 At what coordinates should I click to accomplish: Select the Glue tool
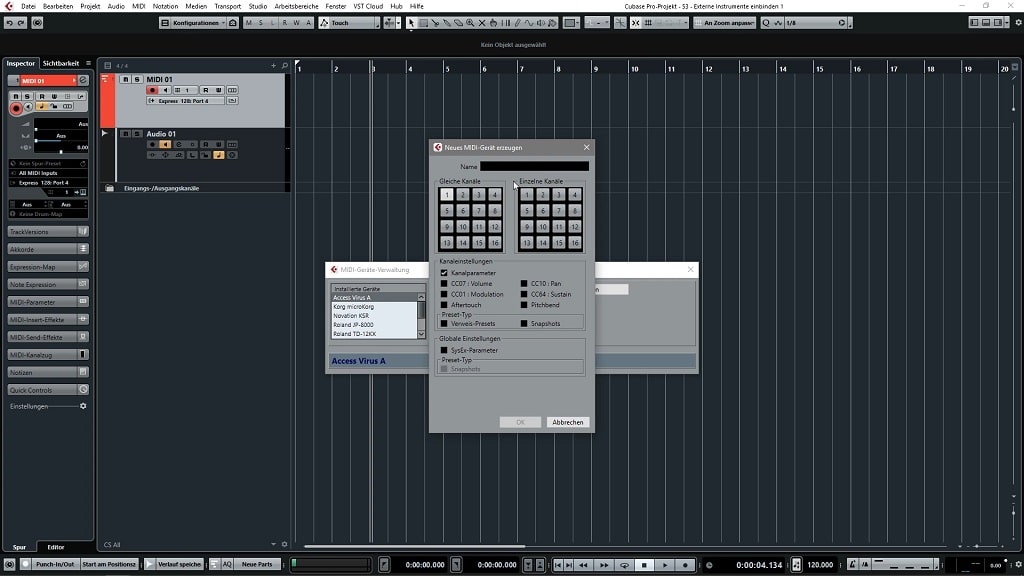coord(447,23)
